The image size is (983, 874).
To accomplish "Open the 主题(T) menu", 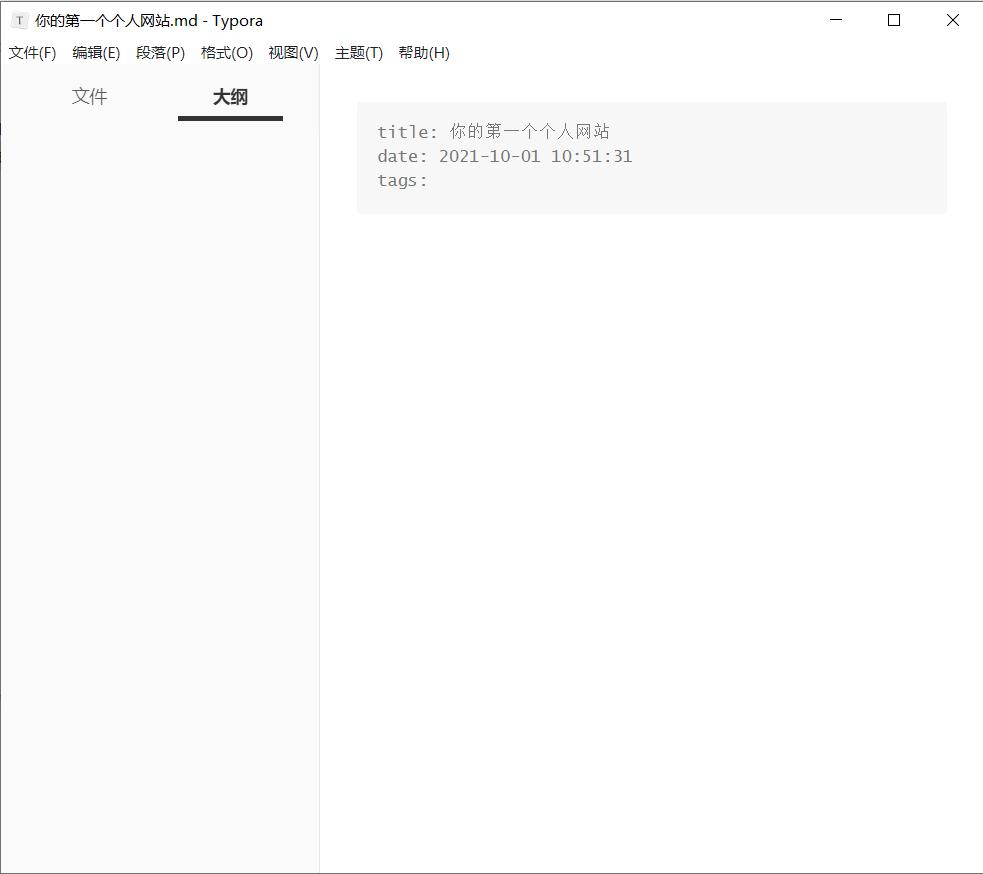I will coord(358,53).
